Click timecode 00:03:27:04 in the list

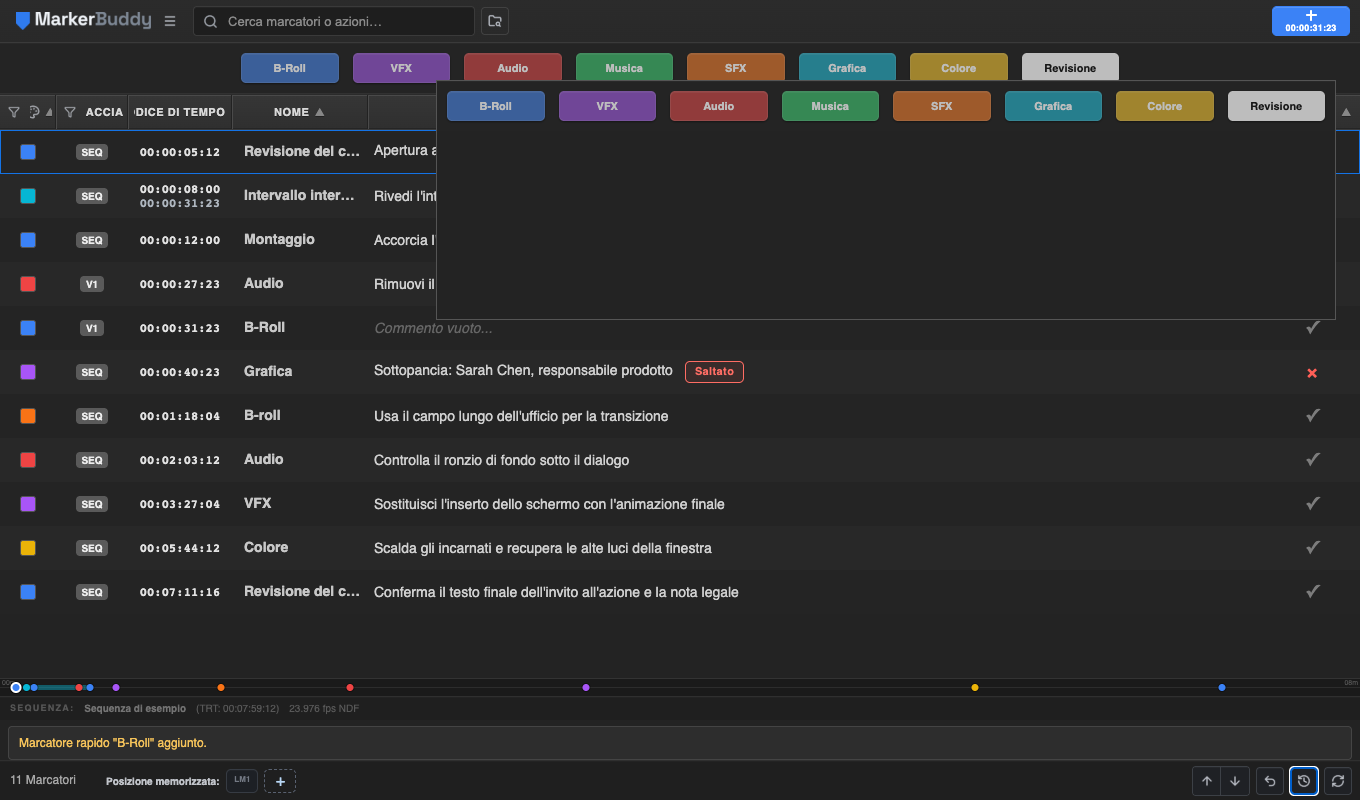pos(180,504)
